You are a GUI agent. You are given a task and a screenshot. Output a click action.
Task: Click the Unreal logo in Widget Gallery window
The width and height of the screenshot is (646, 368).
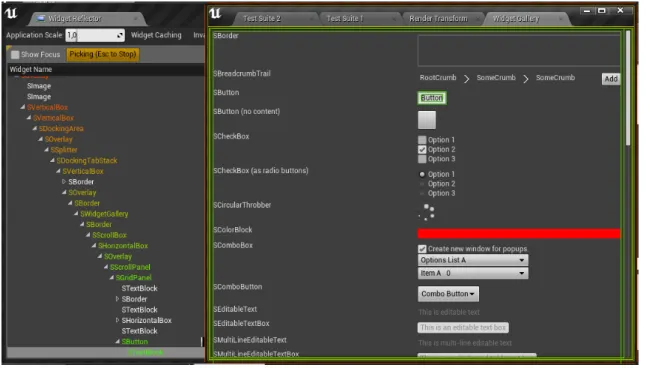click(x=215, y=13)
